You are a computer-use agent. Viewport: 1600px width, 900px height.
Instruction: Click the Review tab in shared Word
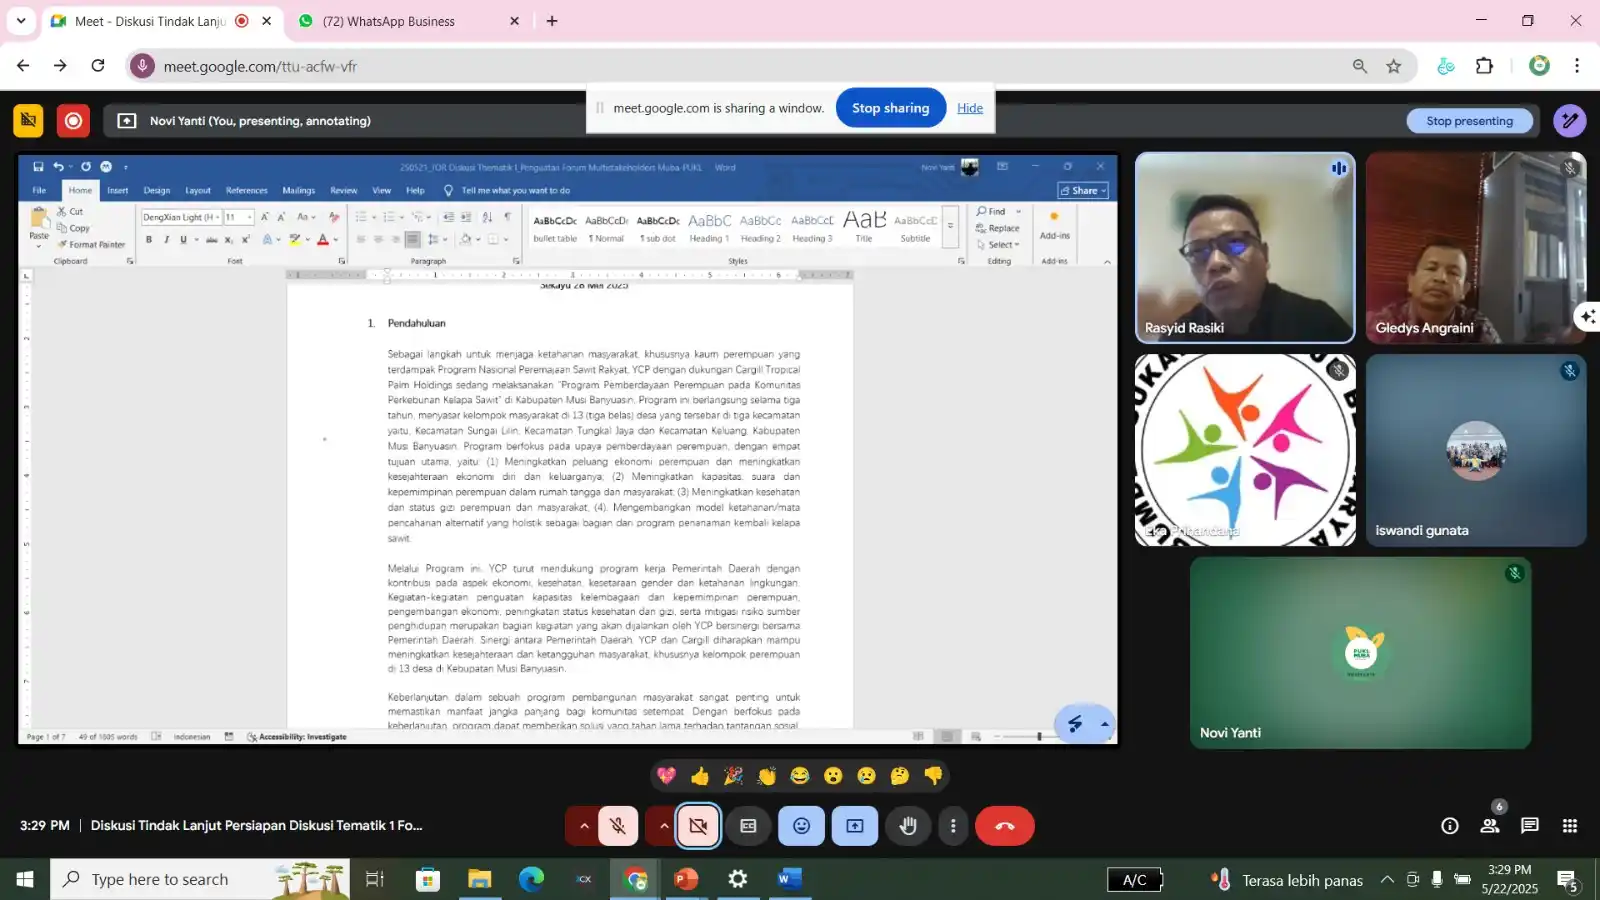click(x=344, y=190)
